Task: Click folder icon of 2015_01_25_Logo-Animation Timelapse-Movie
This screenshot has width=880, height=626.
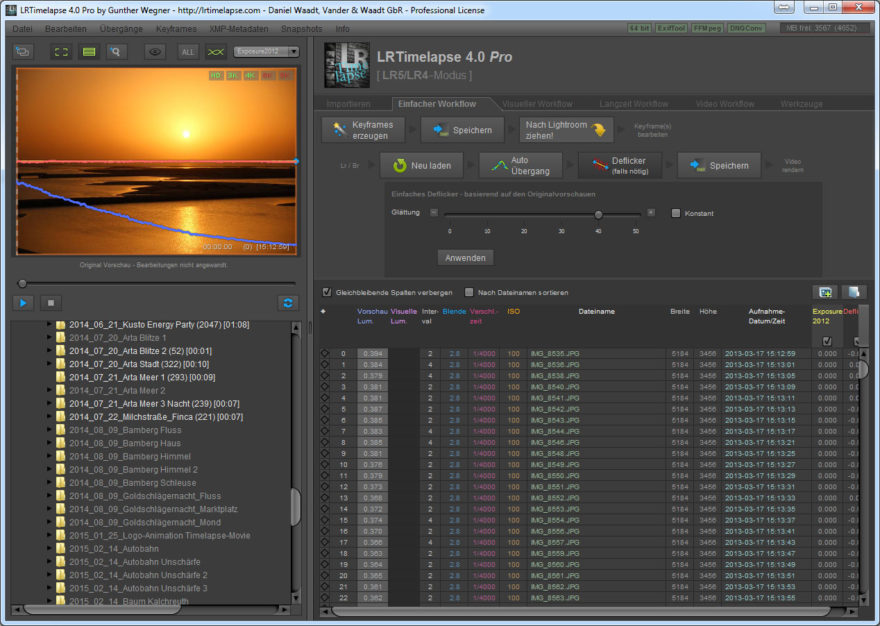Action: click(61, 535)
